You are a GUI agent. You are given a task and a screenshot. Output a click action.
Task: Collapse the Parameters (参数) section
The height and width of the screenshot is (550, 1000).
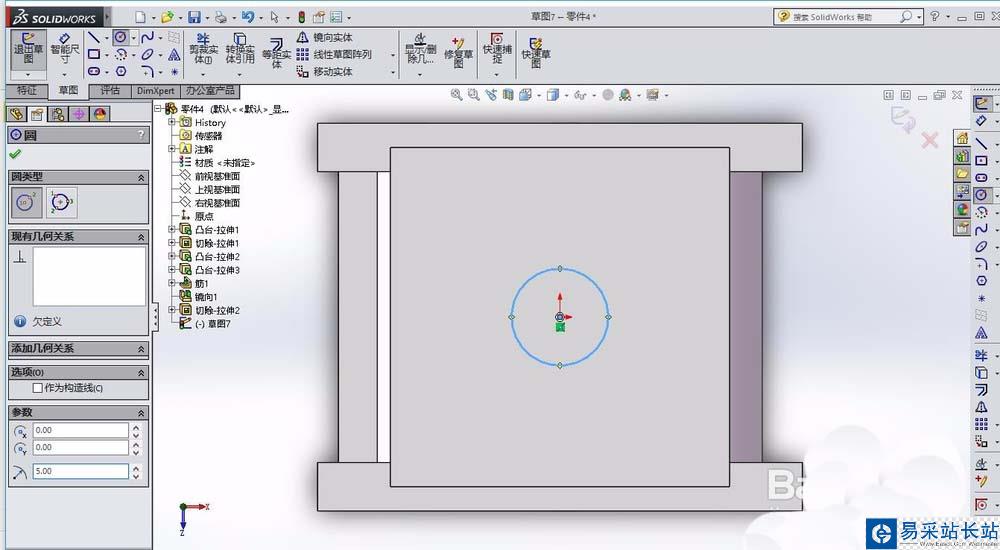tap(141, 413)
